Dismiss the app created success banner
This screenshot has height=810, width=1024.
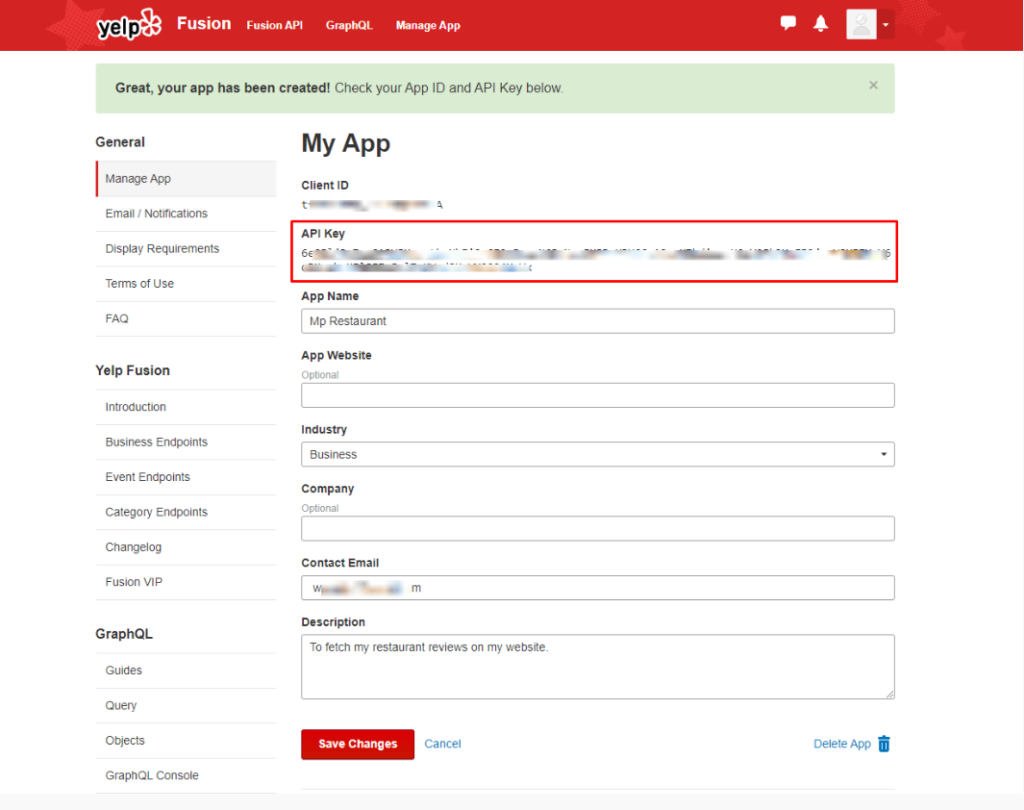(873, 86)
